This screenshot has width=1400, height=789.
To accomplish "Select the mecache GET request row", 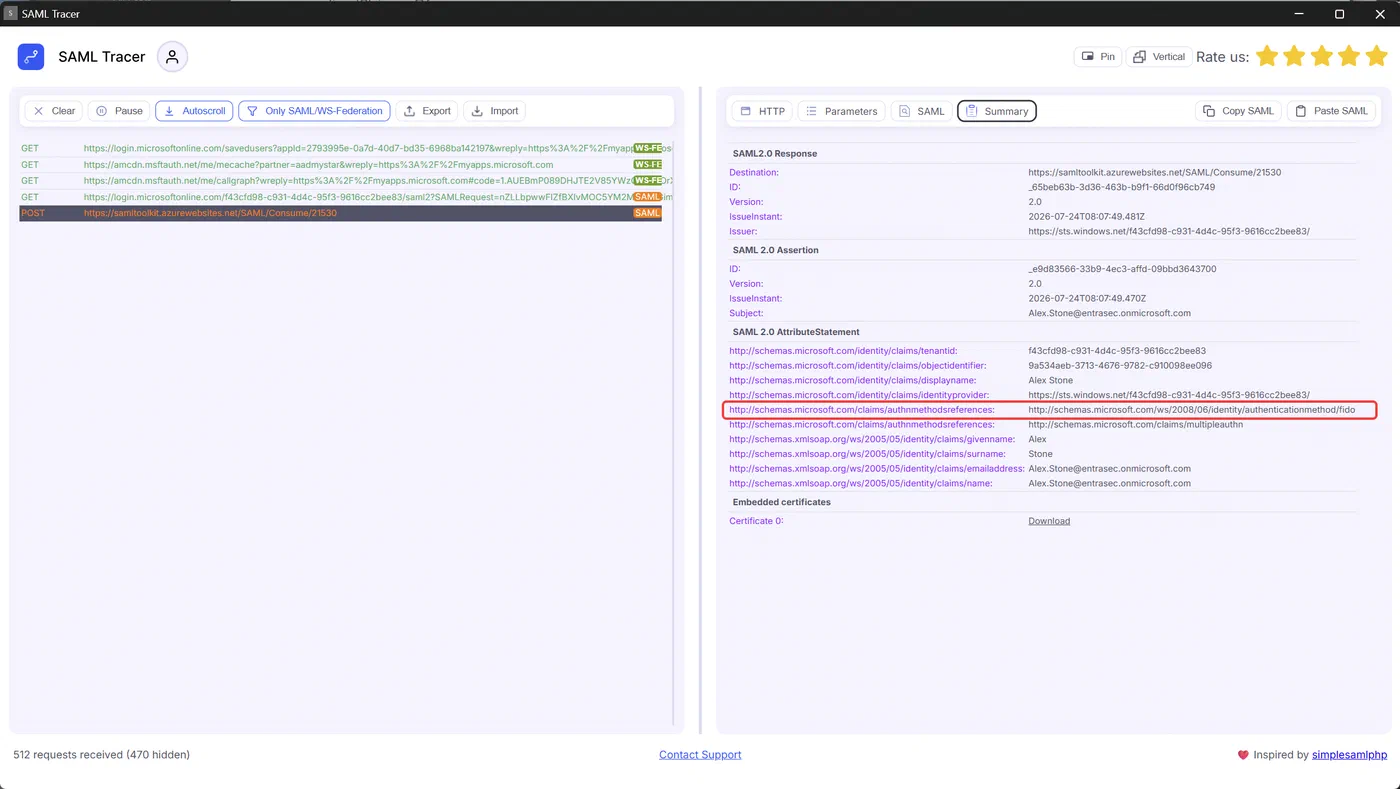I will (x=341, y=165).
